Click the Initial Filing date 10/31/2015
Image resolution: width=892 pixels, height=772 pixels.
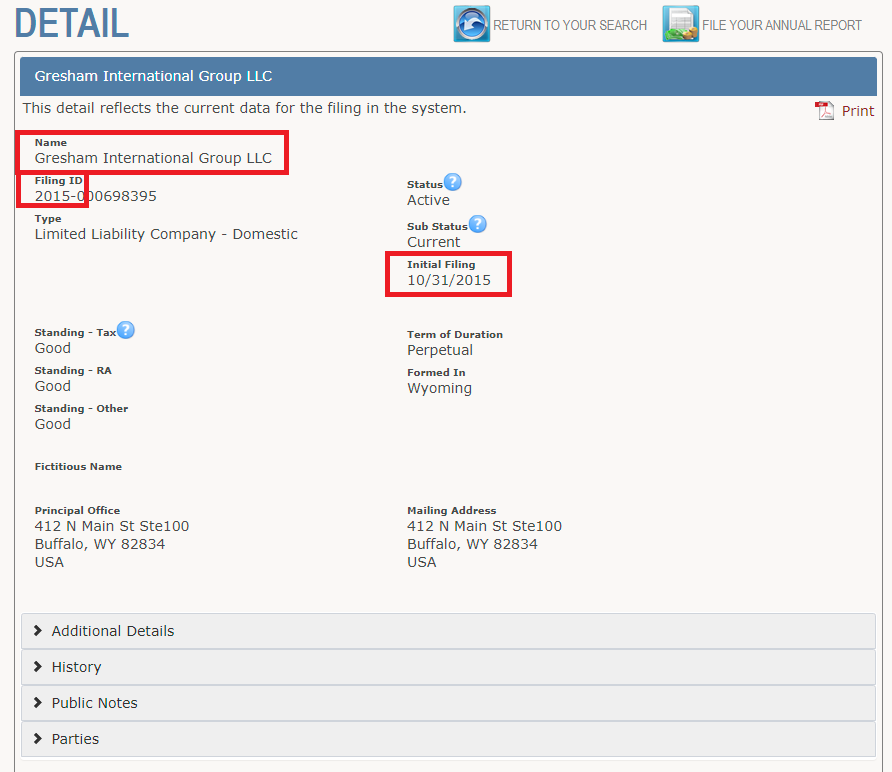coord(449,280)
